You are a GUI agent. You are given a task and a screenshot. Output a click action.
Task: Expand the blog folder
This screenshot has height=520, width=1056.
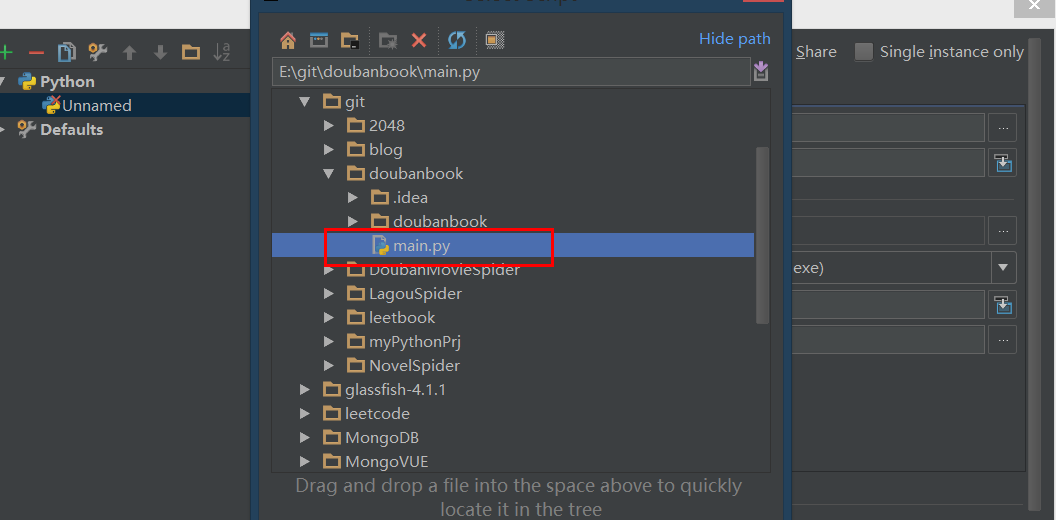[329, 150]
